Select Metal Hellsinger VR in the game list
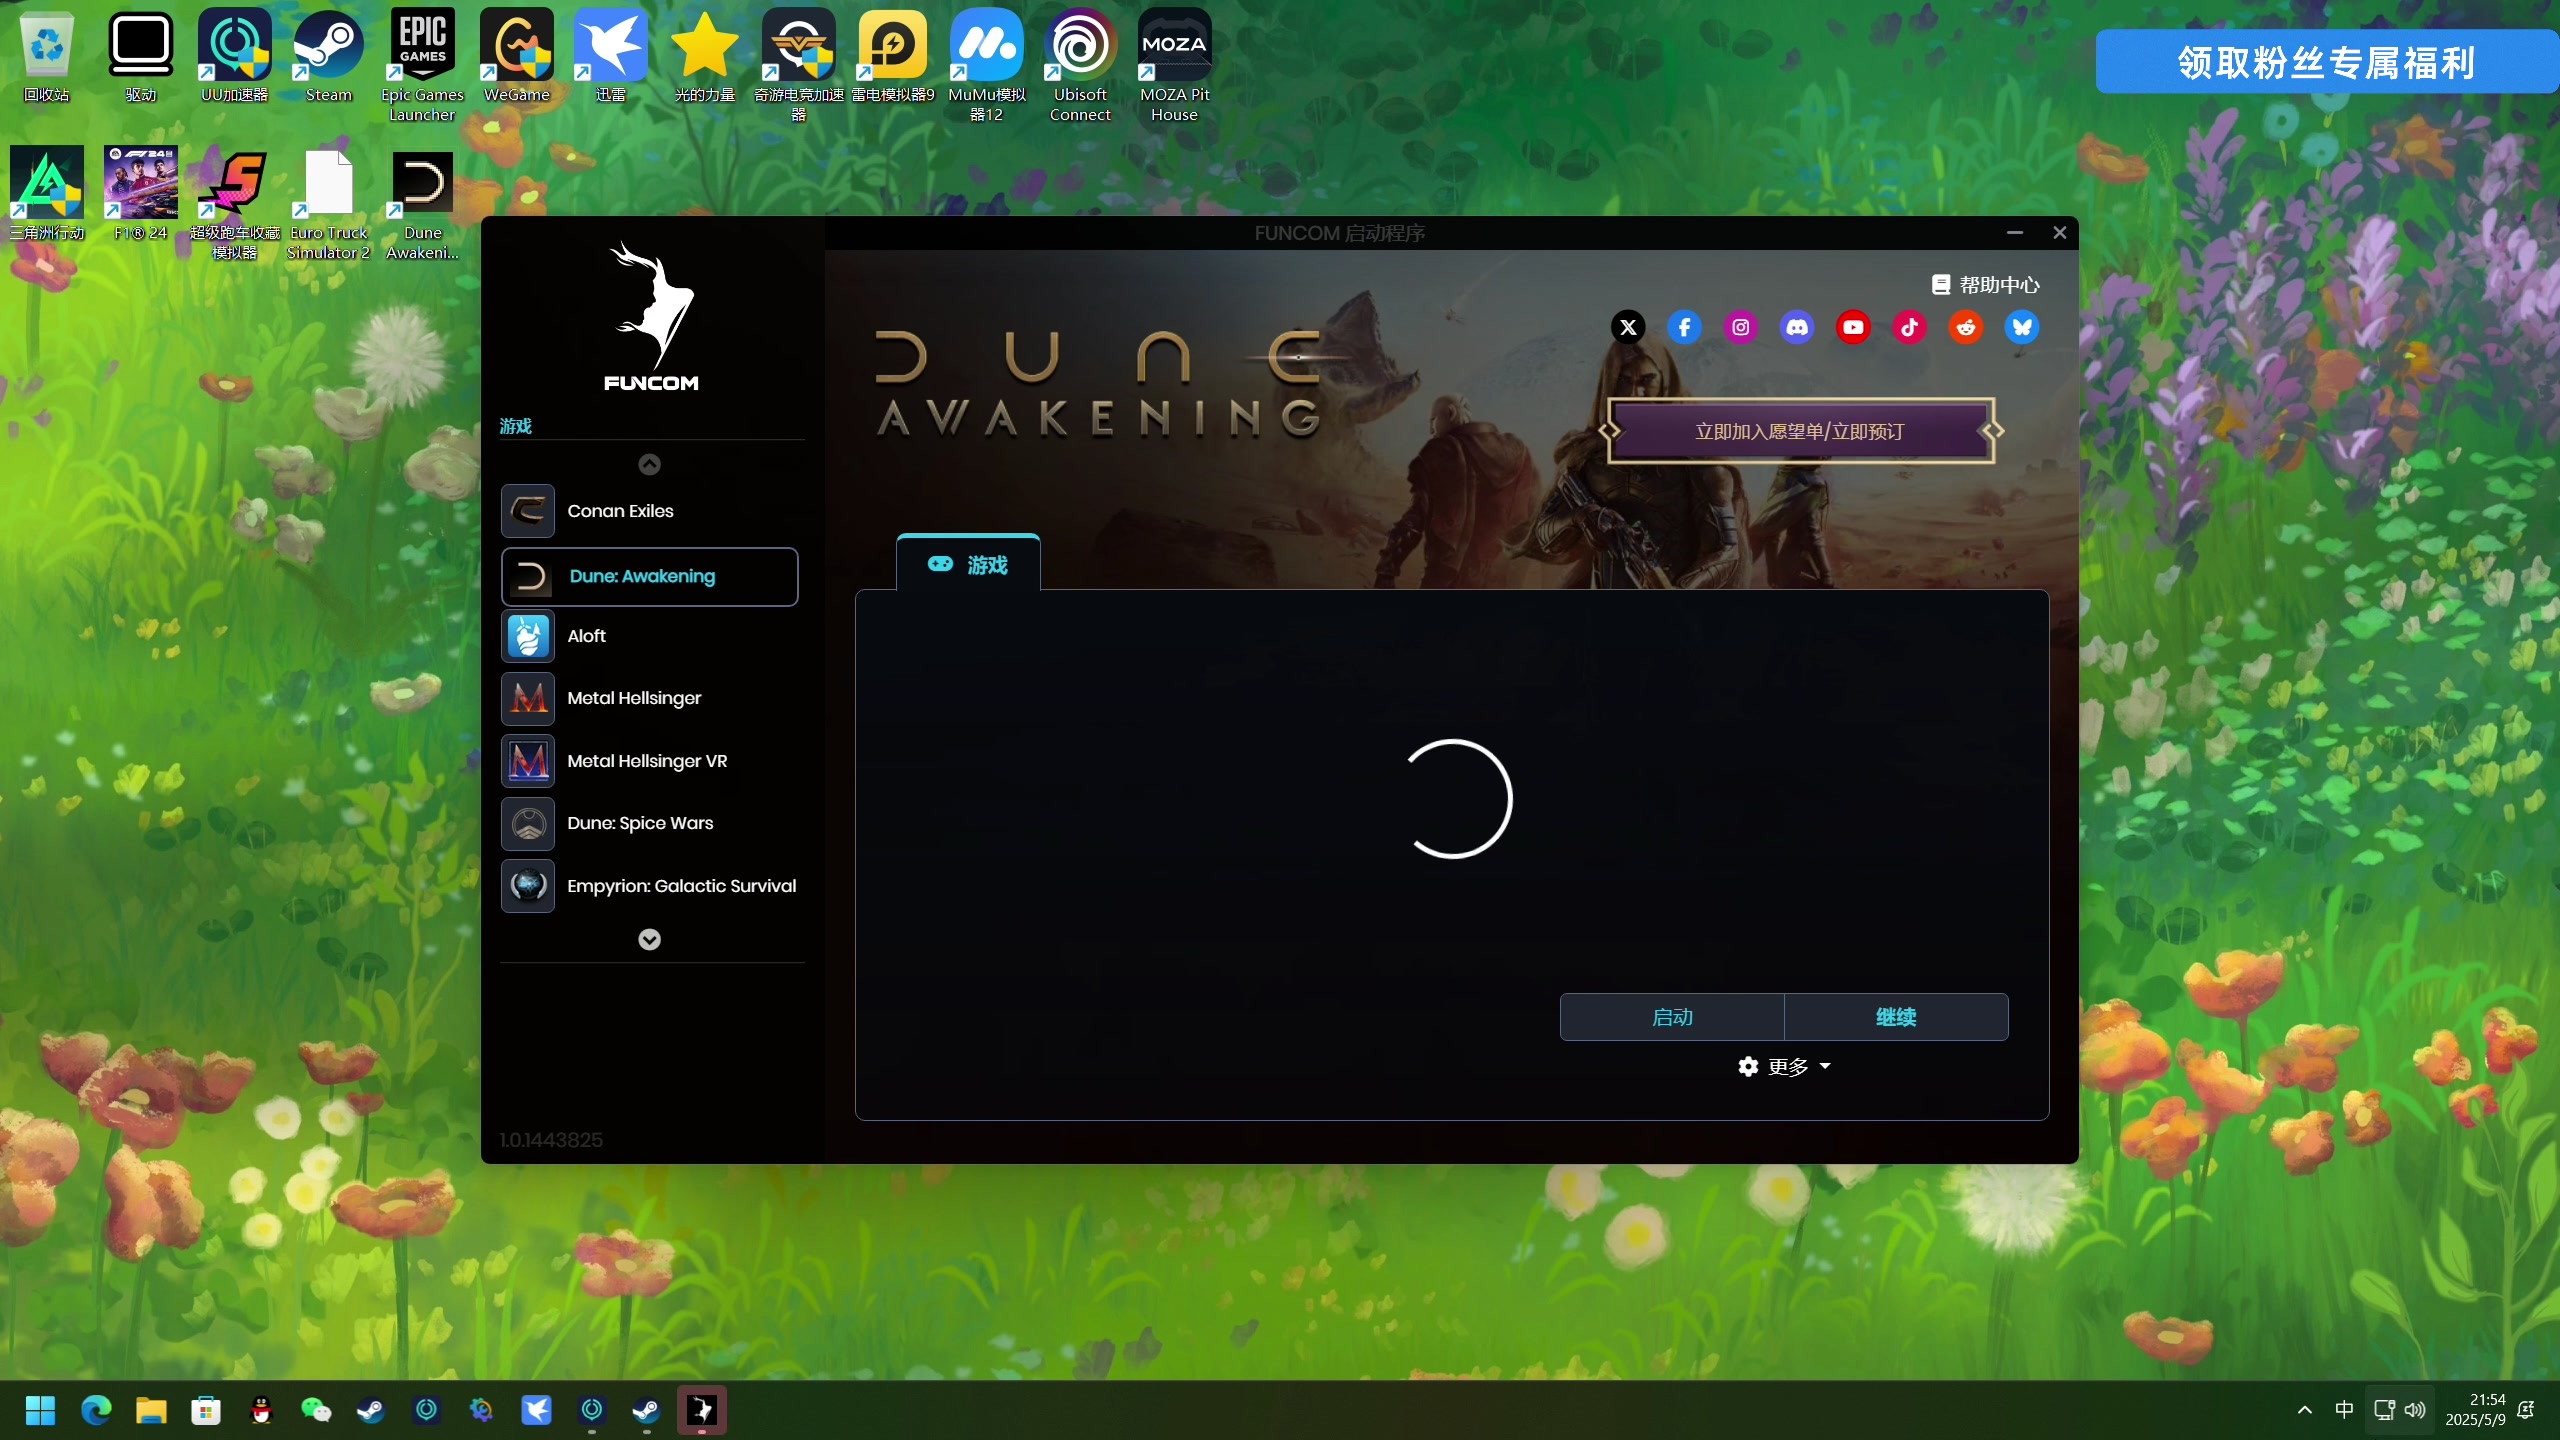 coord(650,761)
